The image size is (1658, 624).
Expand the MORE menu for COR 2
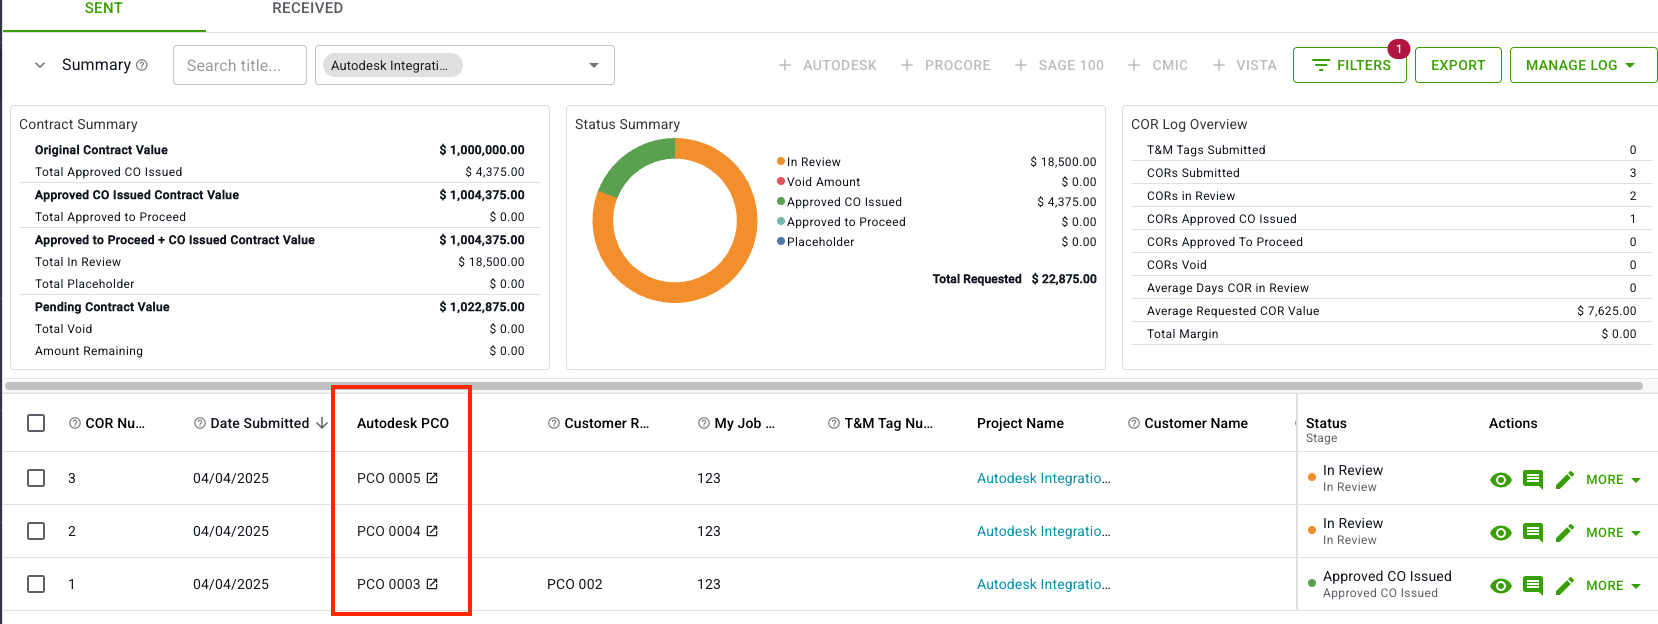pos(1613,533)
